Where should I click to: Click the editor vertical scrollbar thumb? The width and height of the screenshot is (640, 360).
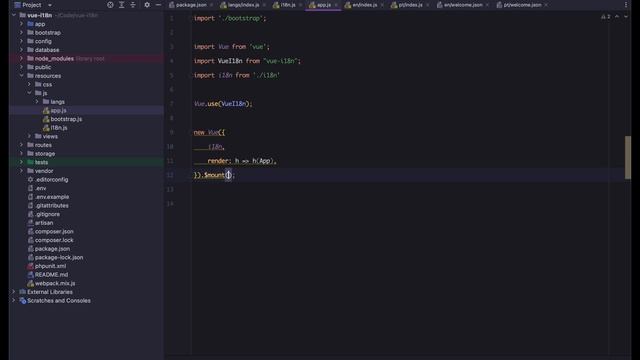point(628,158)
